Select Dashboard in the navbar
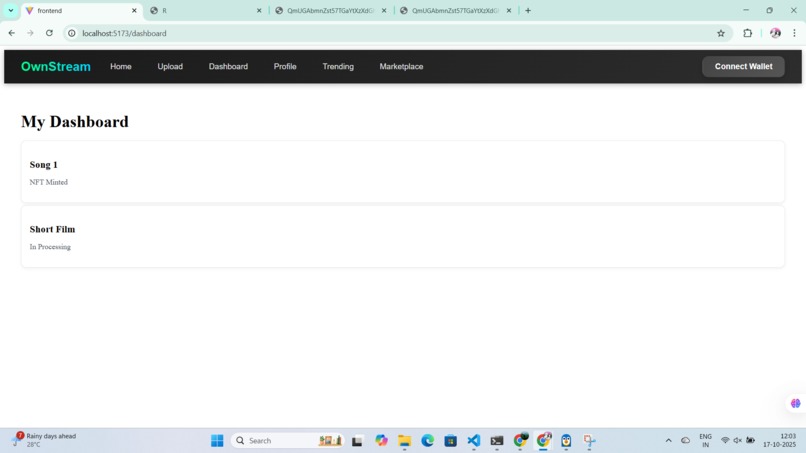Screen dimensions: 806x453 pyautogui.click(x=228, y=66)
